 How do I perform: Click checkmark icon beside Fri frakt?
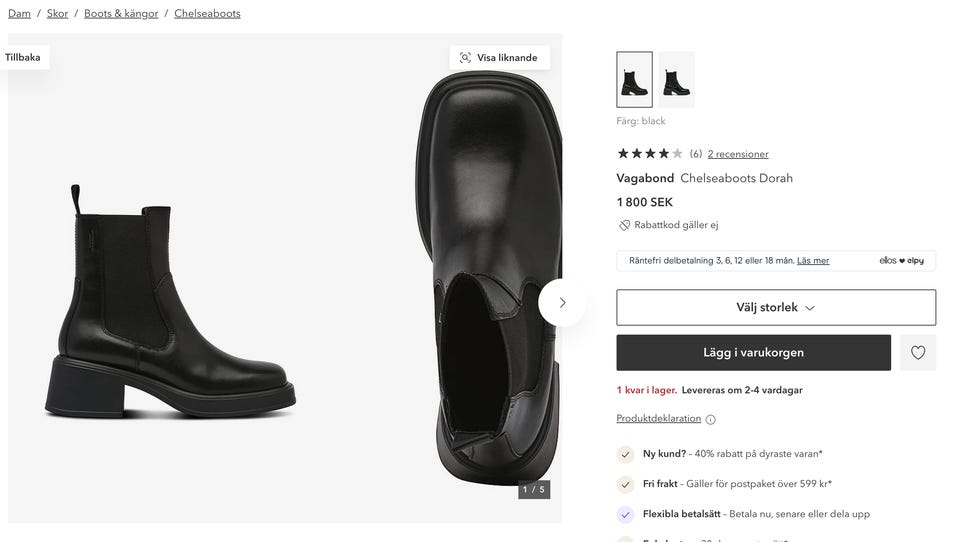(625, 484)
